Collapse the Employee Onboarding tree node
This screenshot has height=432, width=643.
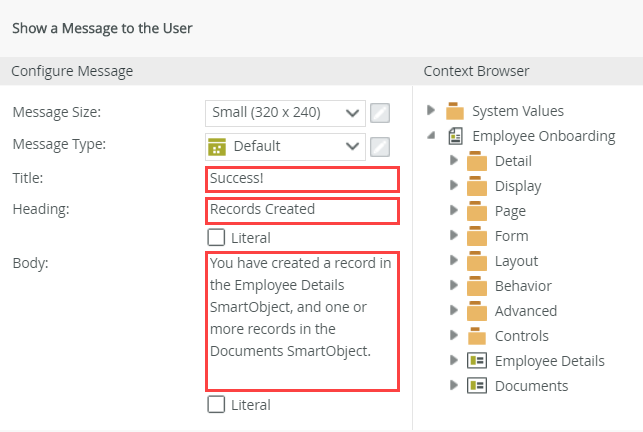click(431, 136)
